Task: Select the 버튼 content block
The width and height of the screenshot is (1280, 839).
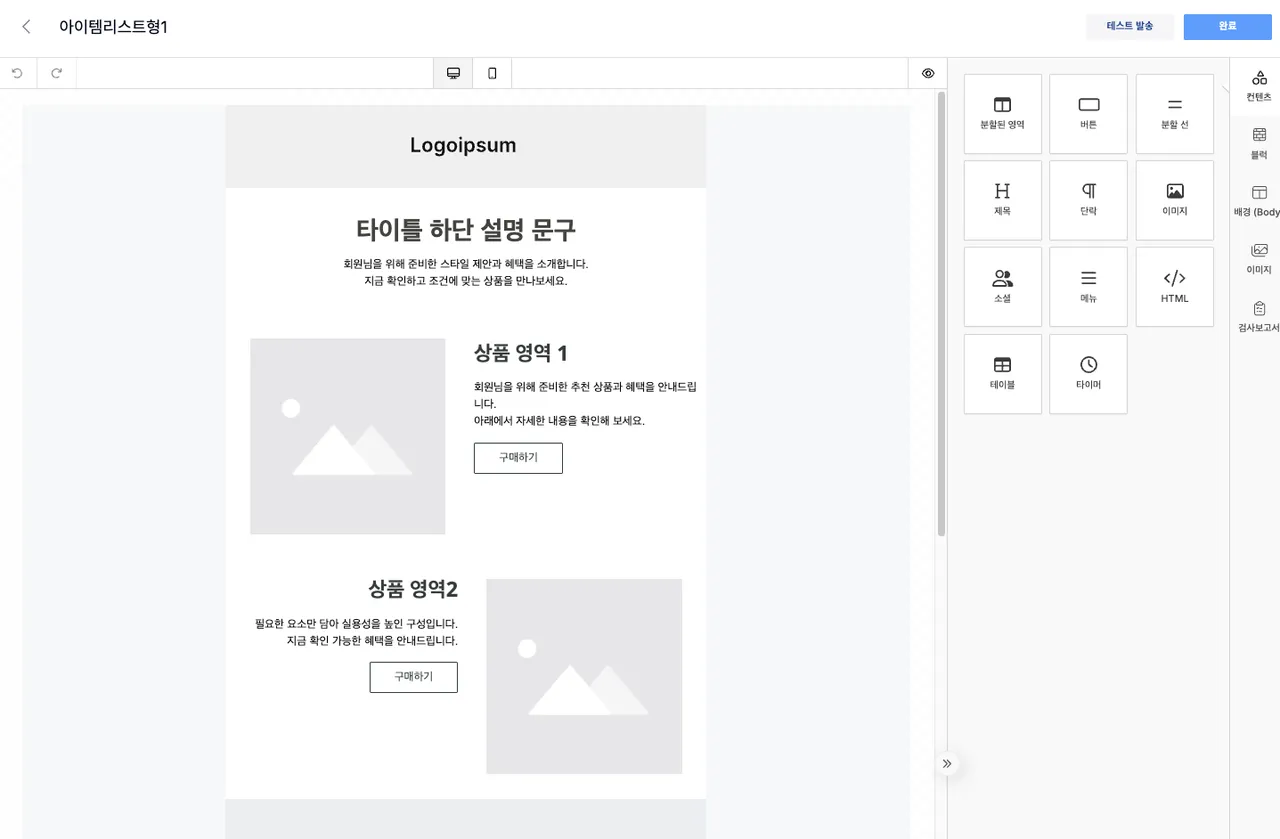Action: pyautogui.click(x=1088, y=113)
